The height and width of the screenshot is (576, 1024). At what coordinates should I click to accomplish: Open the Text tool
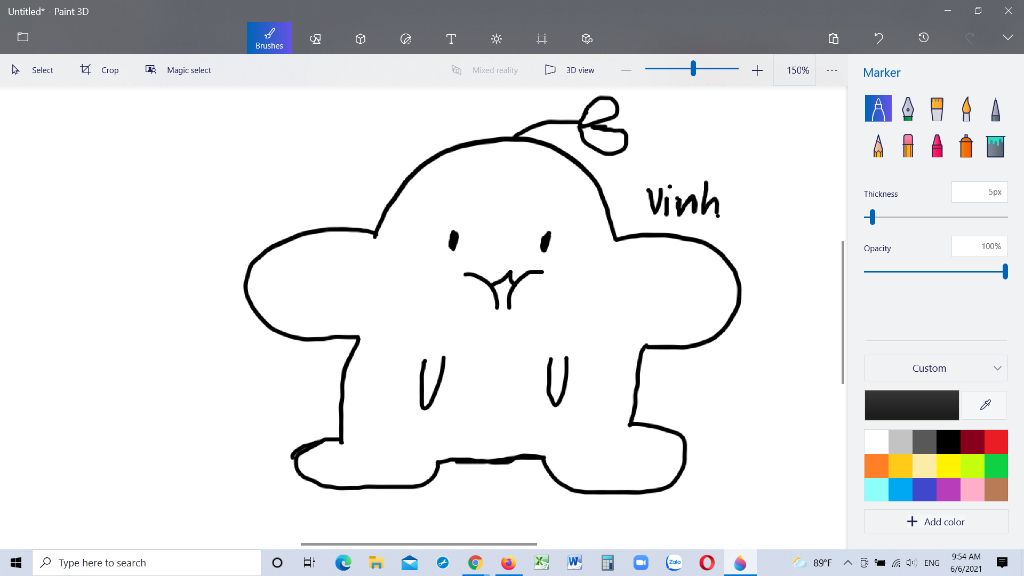pos(451,38)
